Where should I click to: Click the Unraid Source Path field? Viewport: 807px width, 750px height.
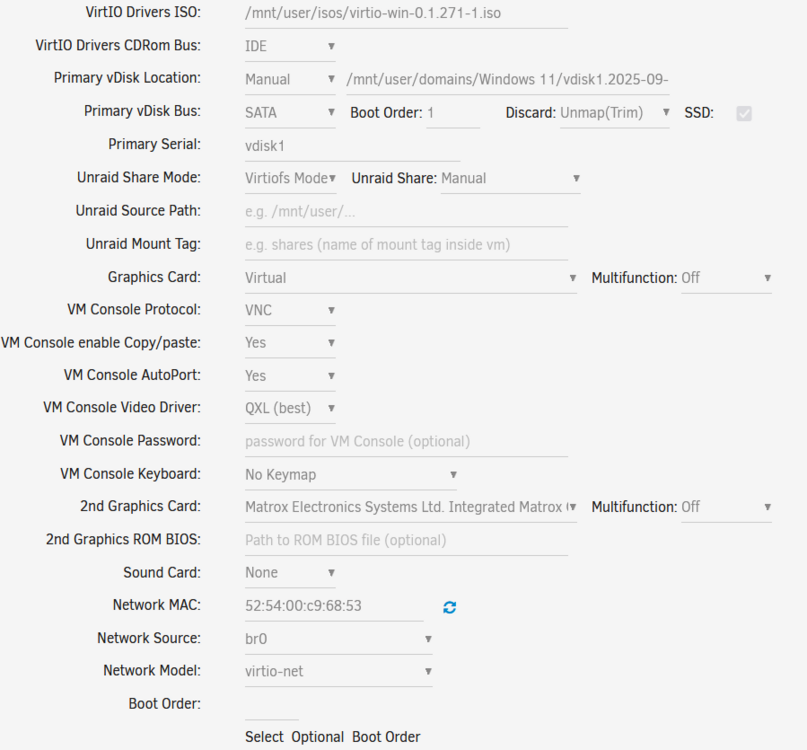[x=407, y=212]
